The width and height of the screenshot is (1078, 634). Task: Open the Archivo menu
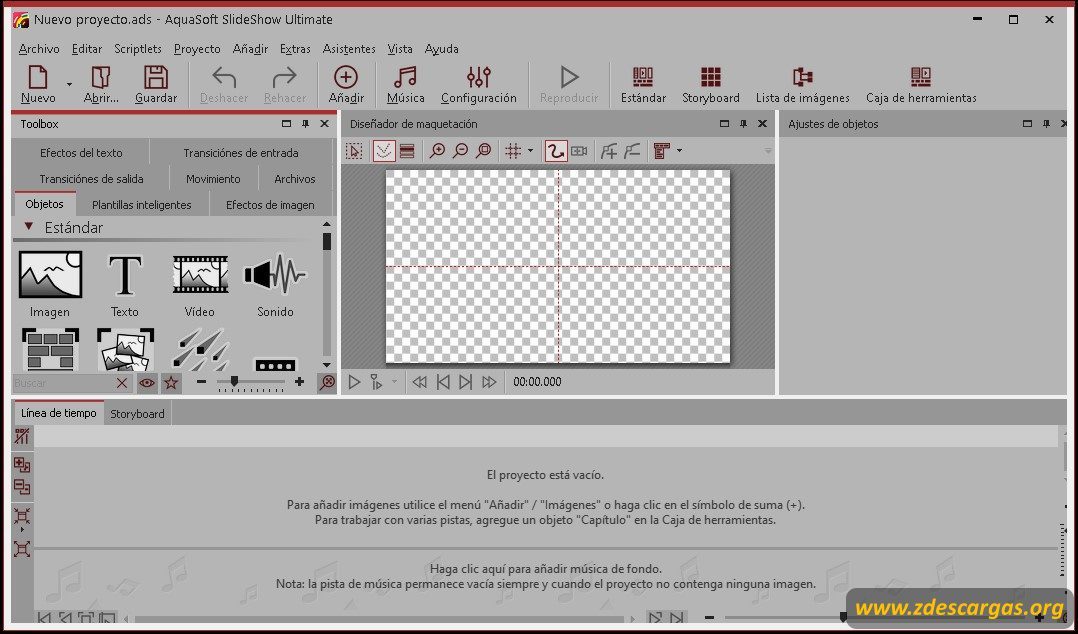39,49
